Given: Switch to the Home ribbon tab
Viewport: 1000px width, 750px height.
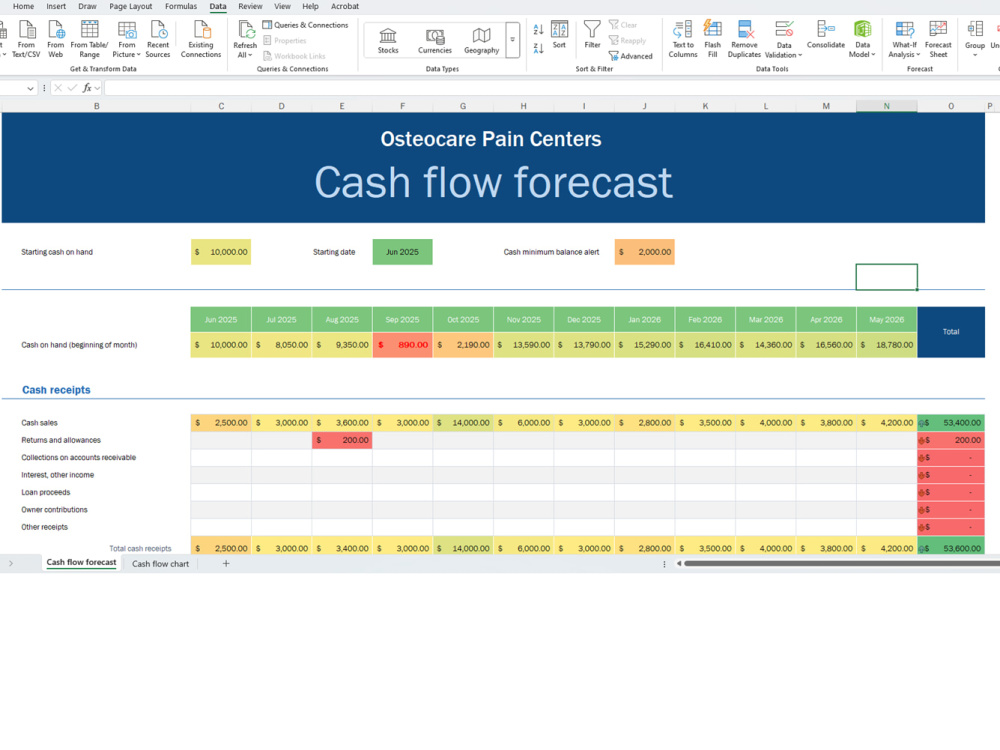Looking at the screenshot, I should 24,6.
